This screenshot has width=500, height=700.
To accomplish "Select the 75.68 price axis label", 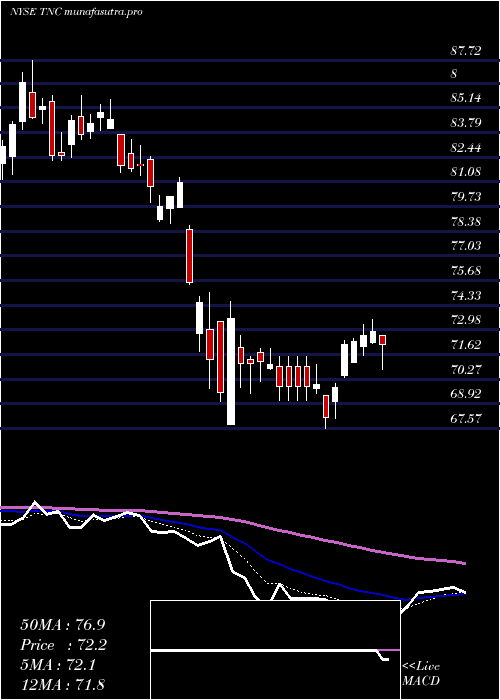I will pos(466,271).
